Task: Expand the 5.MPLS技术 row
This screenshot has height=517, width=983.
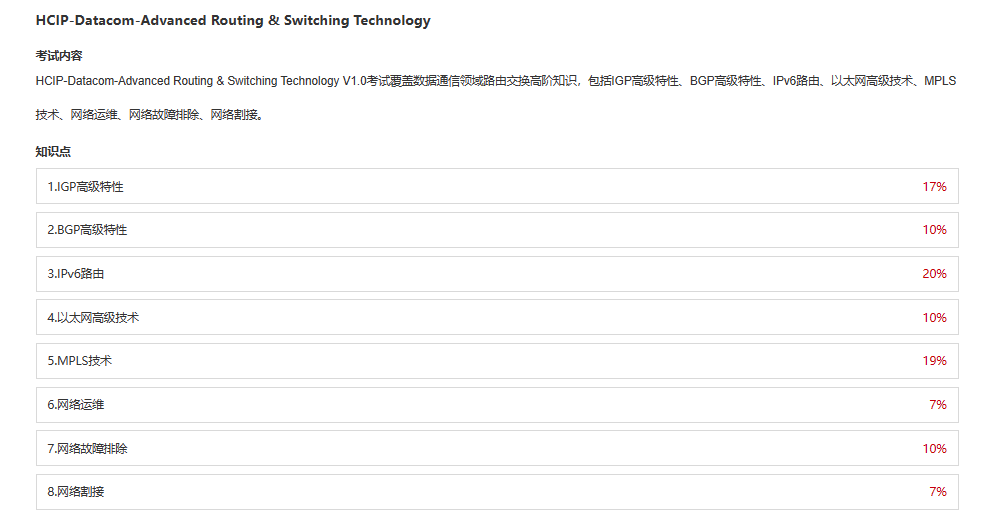Action: 497,361
